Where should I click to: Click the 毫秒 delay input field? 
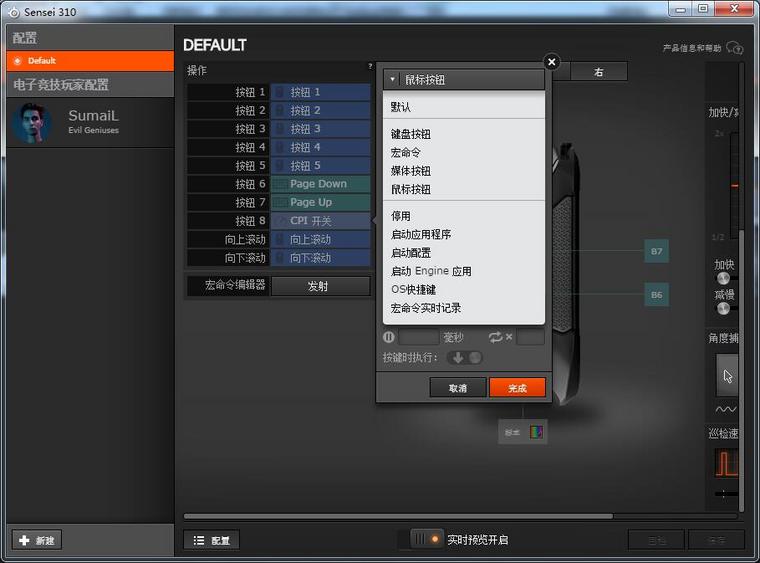point(419,337)
